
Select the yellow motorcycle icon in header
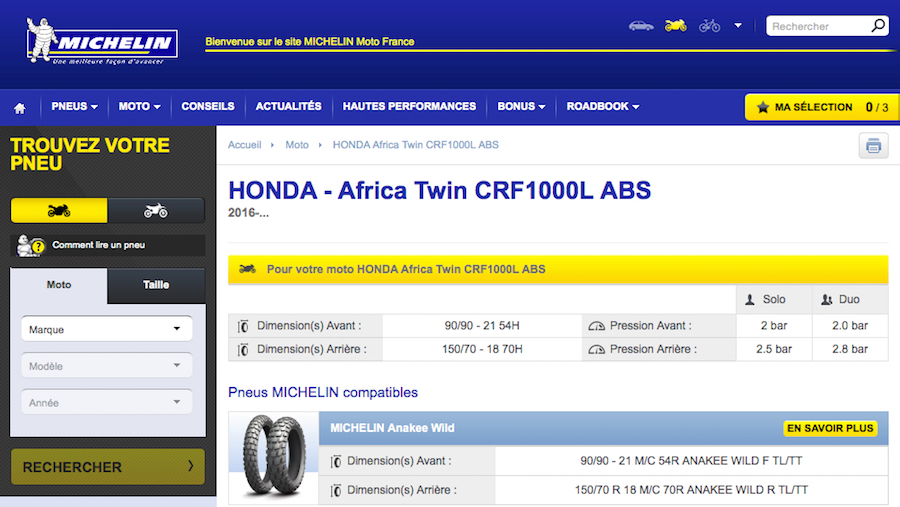click(x=676, y=26)
